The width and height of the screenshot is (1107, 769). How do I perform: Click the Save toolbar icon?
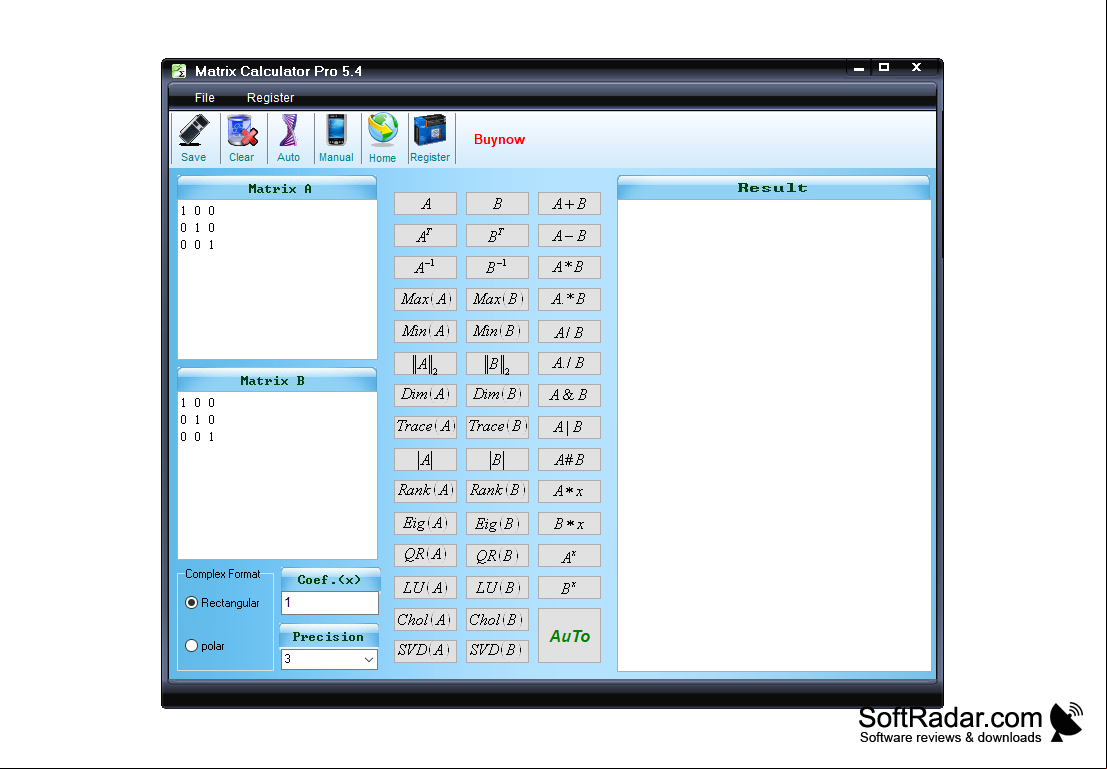coord(193,138)
